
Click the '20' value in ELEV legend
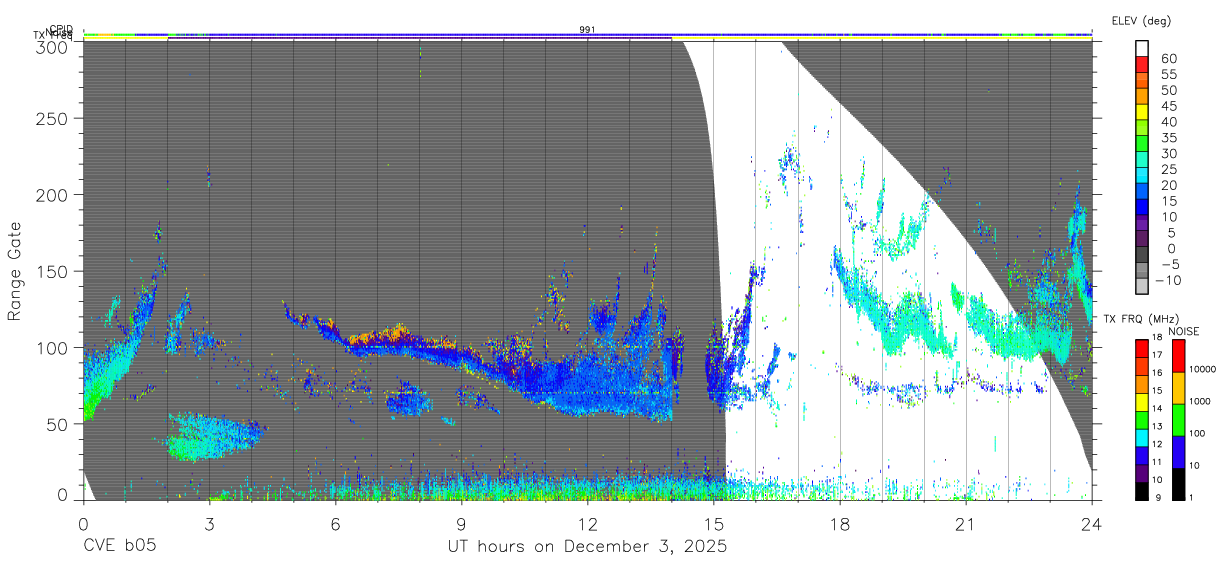pos(1168,185)
